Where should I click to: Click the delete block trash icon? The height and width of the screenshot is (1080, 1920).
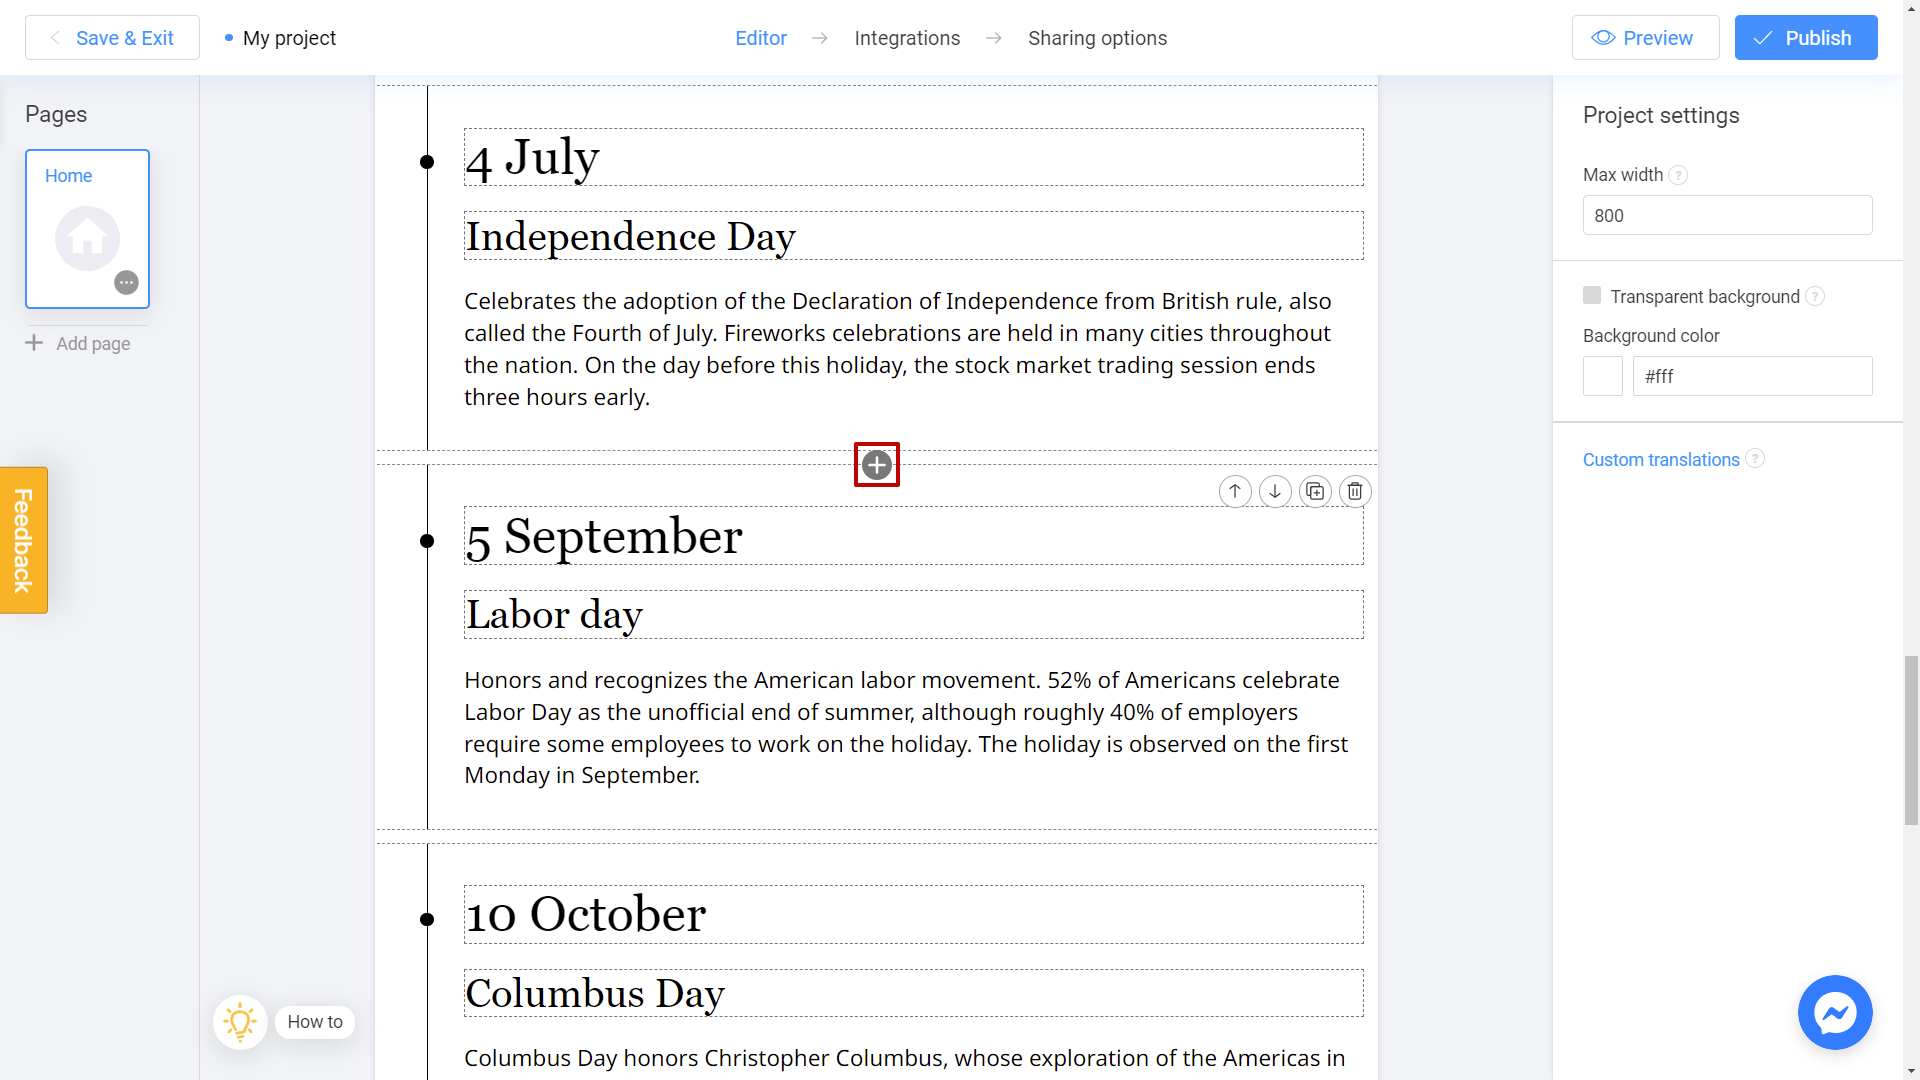pyautogui.click(x=1354, y=491)
